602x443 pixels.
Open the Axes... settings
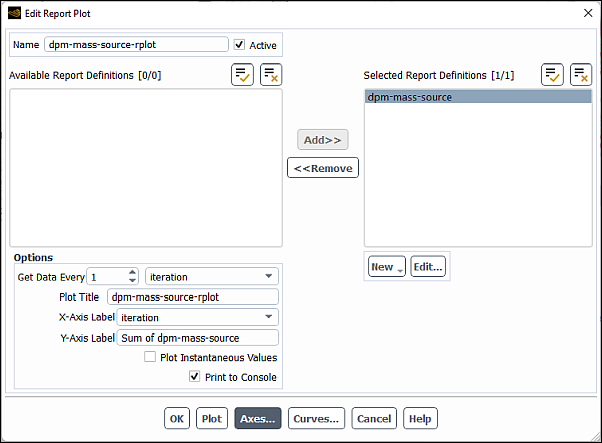[x=258, y=418]
